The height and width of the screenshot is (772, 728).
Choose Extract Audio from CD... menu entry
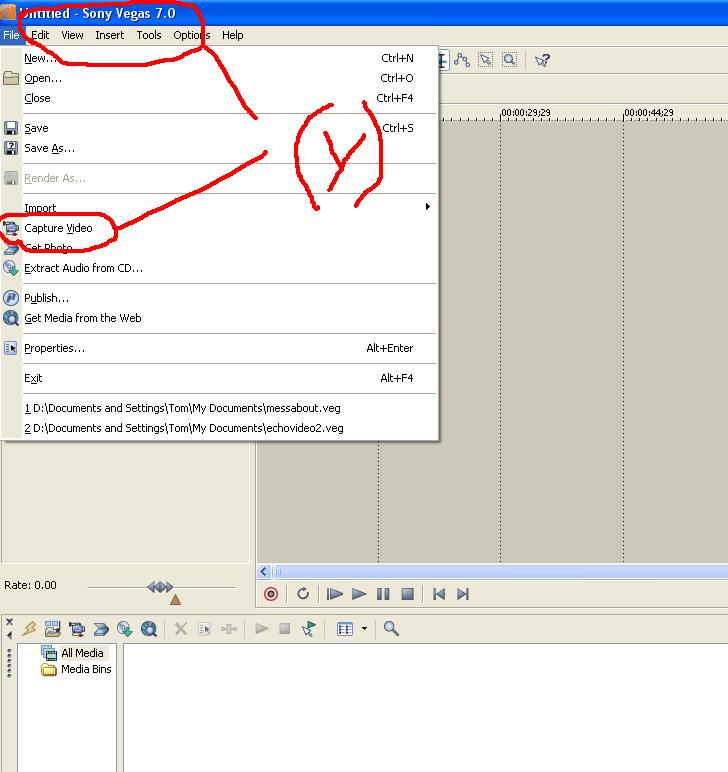click(219, 268)
